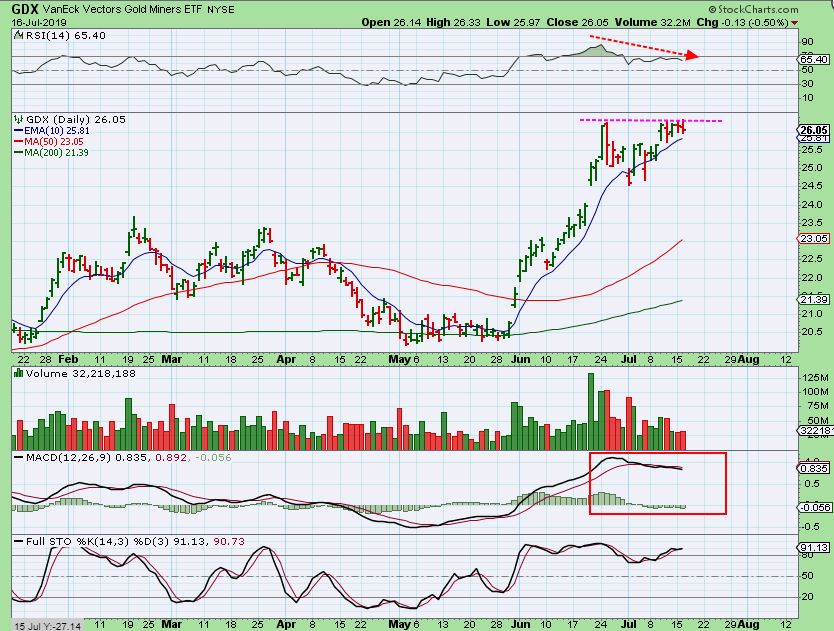Viewport: 834px width, 631px height.
Task: Click the green dash of MA(200) legend
Action: click(19, 153)
